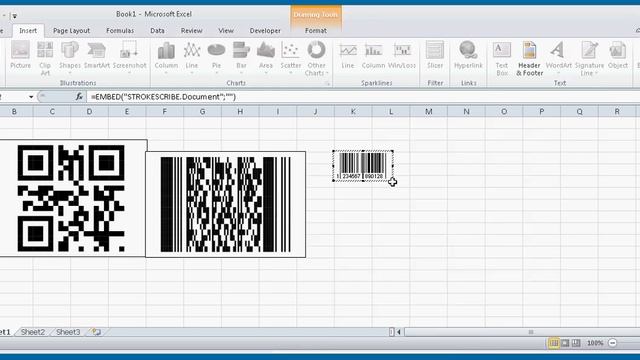Insert a Text Box

(x=502, y=58)
